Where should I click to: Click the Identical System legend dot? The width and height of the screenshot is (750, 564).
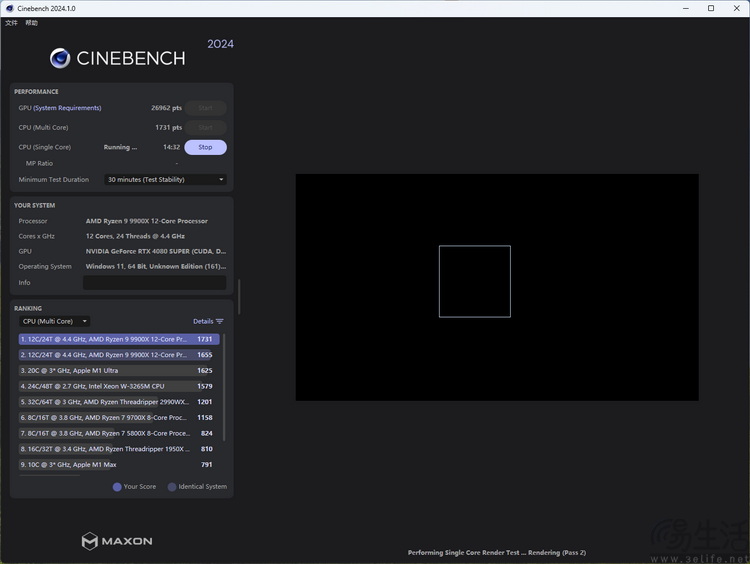pyautogui.click(x=172, y=487)
